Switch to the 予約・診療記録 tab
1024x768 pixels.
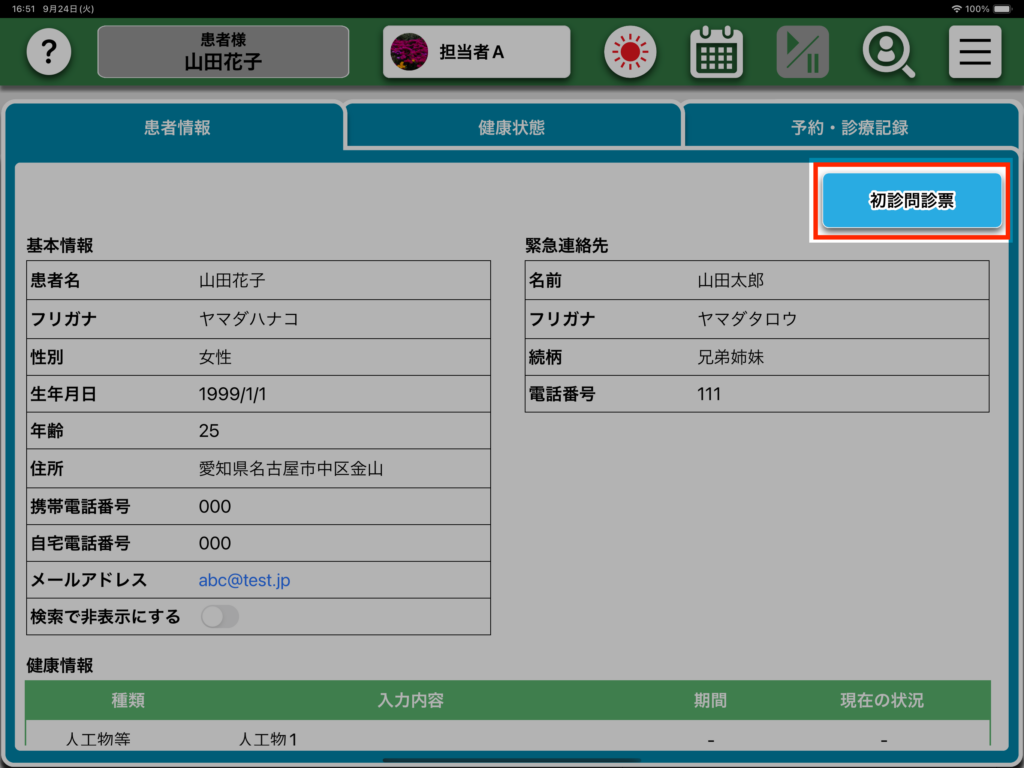tap(849, 128)
